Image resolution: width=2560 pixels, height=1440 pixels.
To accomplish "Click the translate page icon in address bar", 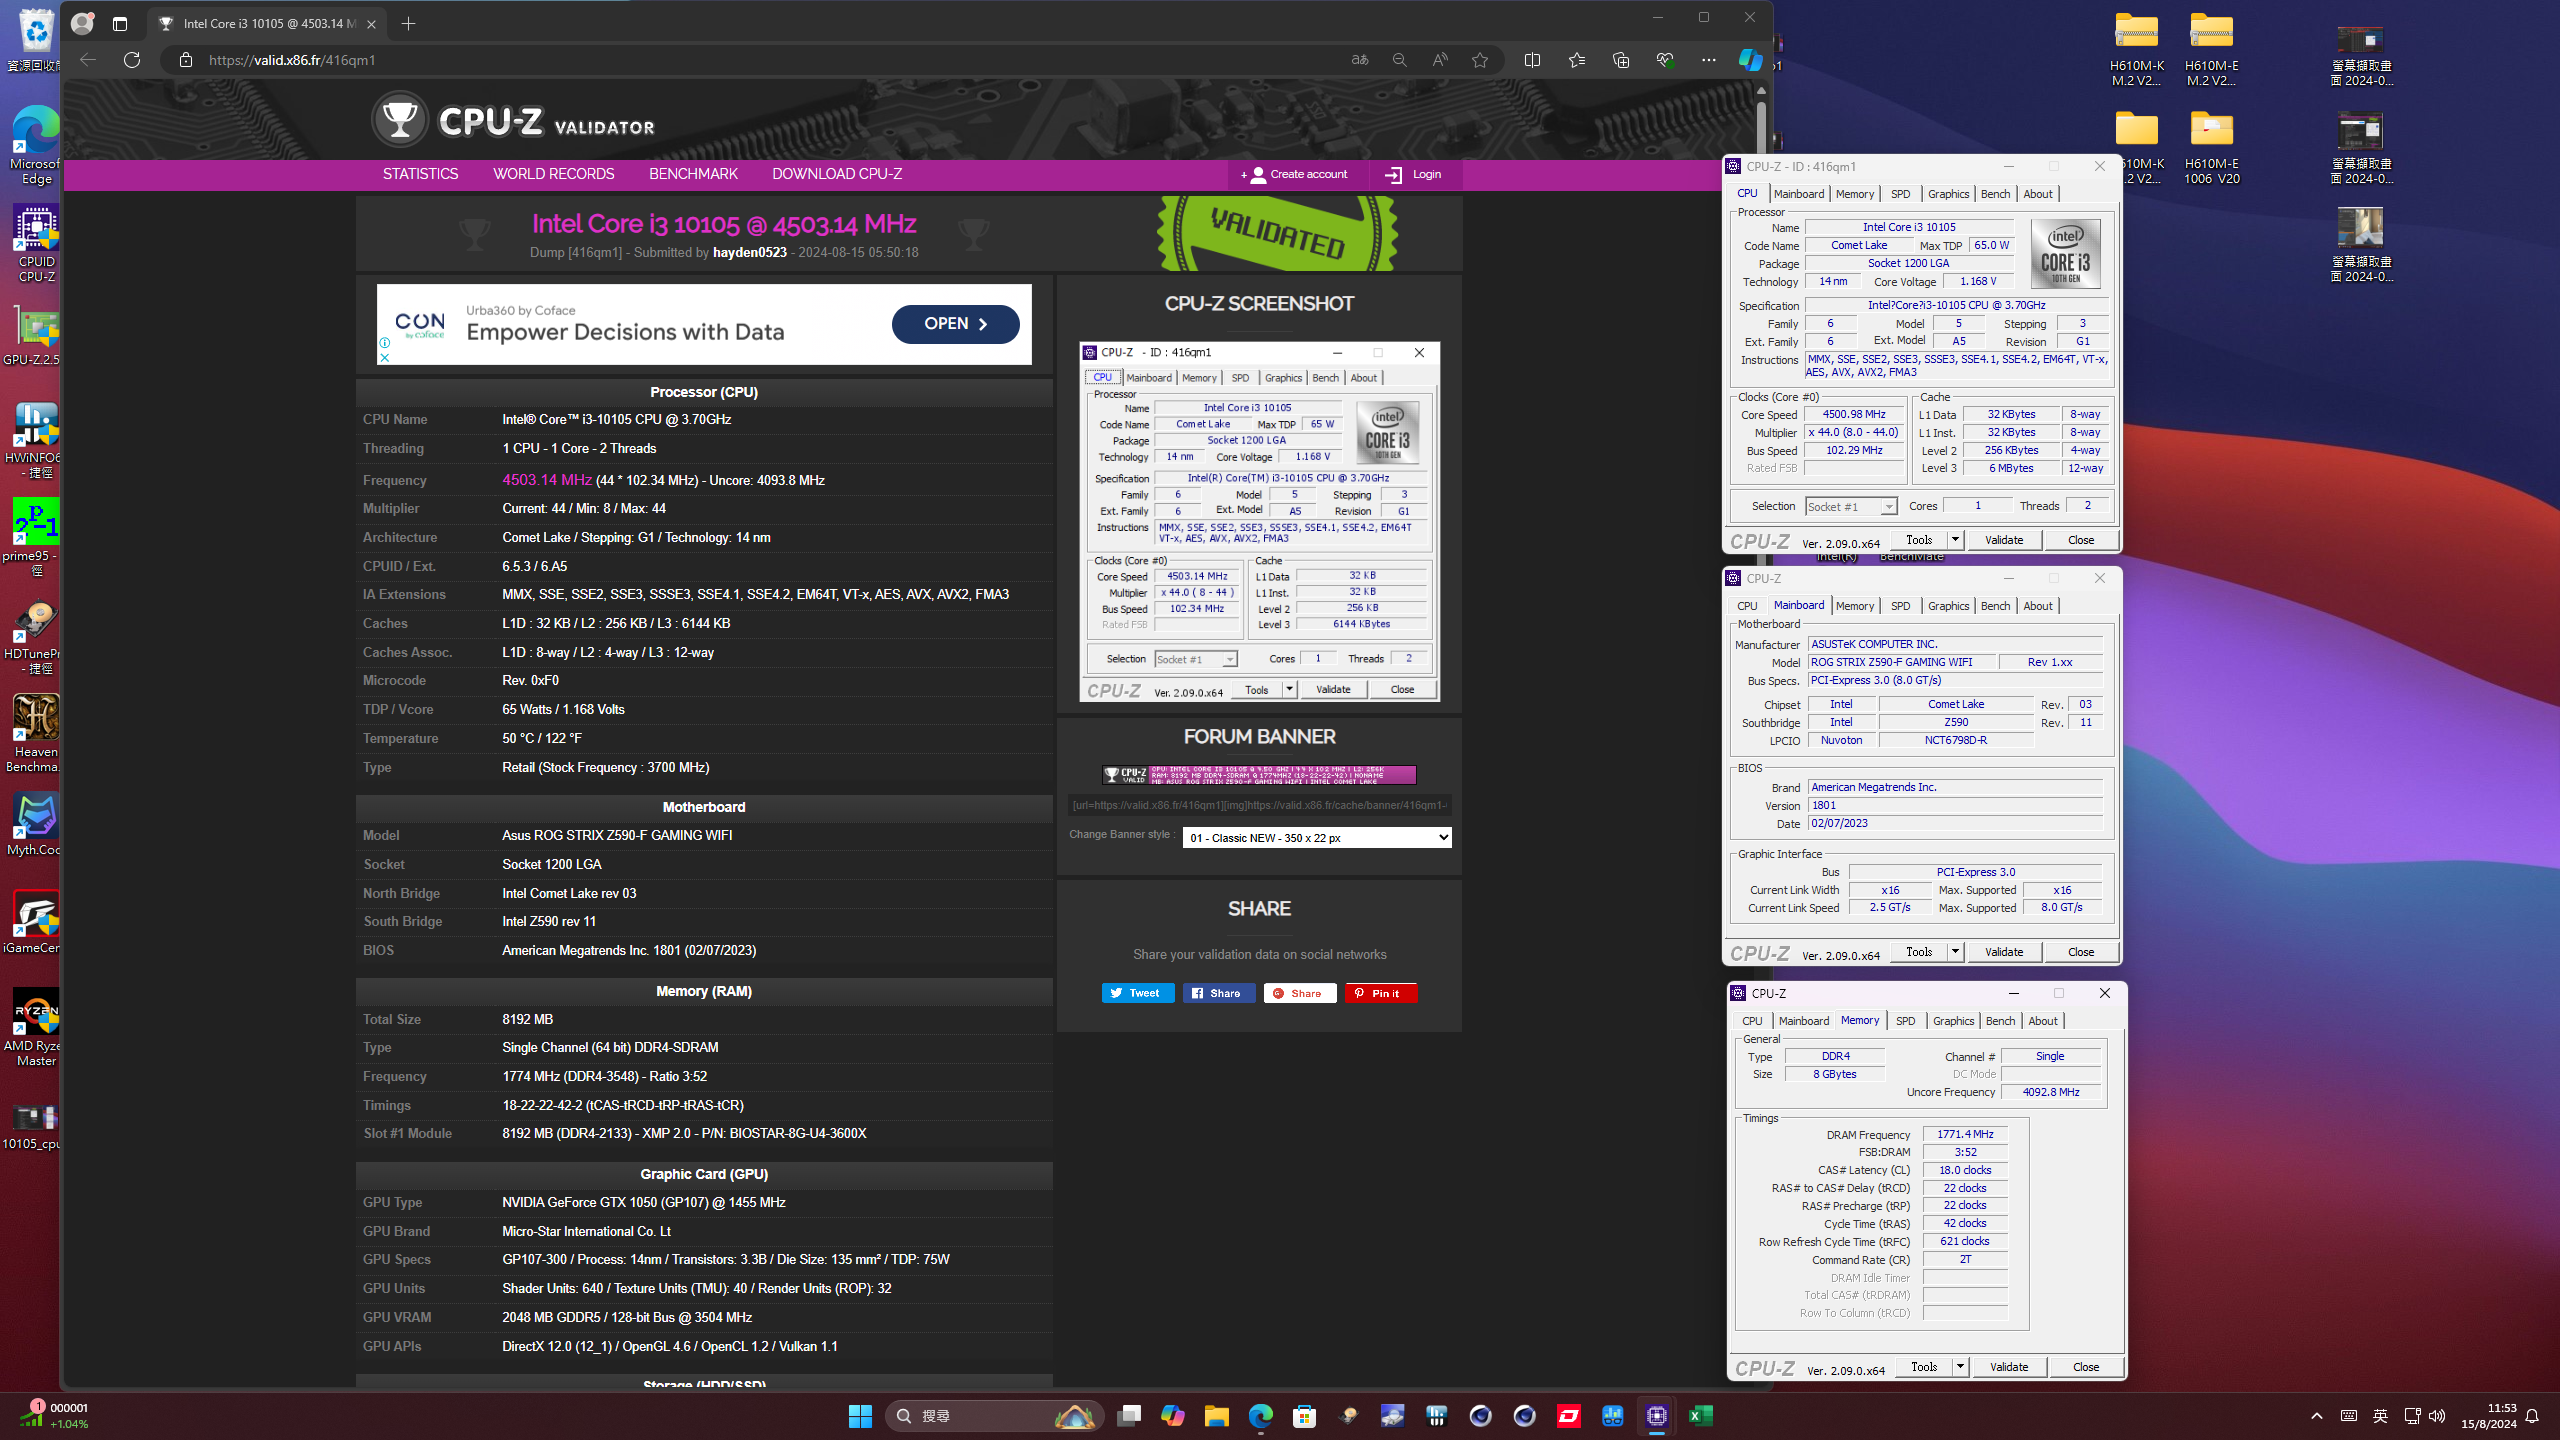I will [x=1359, y=60].
